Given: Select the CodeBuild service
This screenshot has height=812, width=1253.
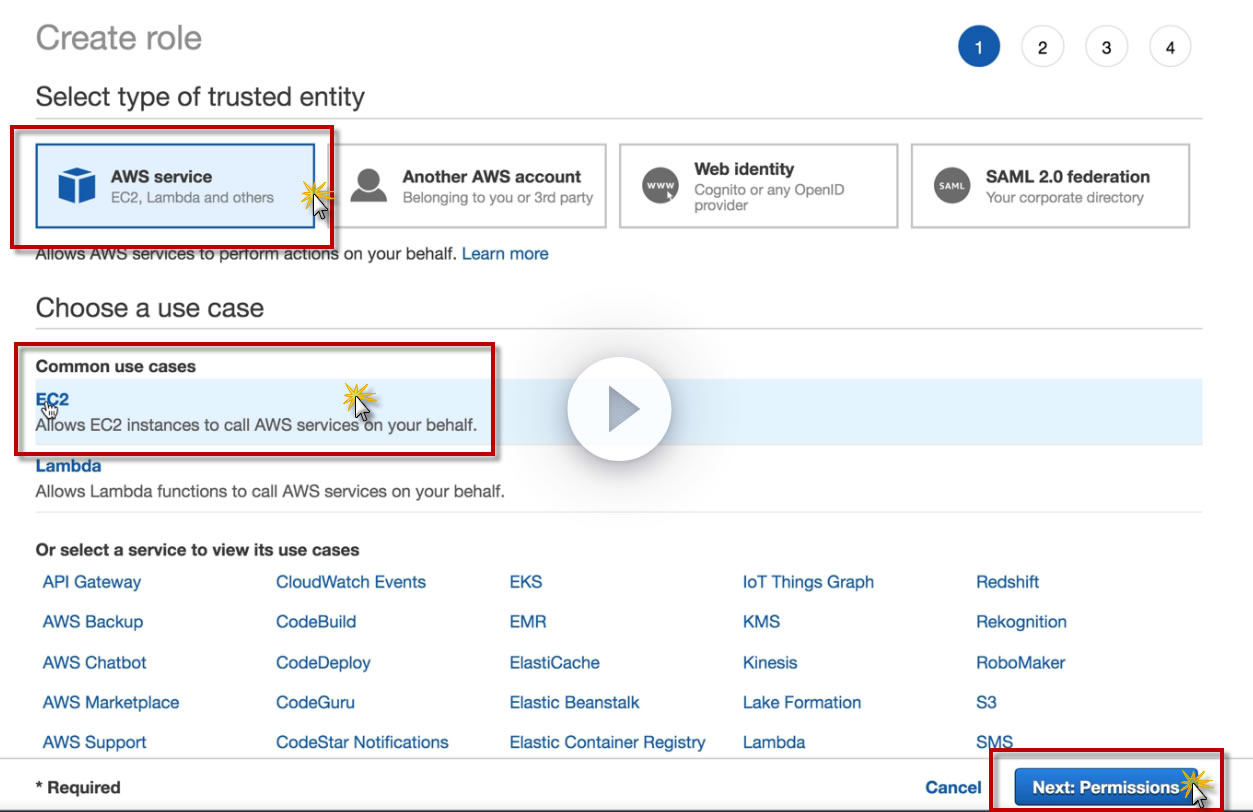Looking at the screenshot, I should click(x=316, y=622).
